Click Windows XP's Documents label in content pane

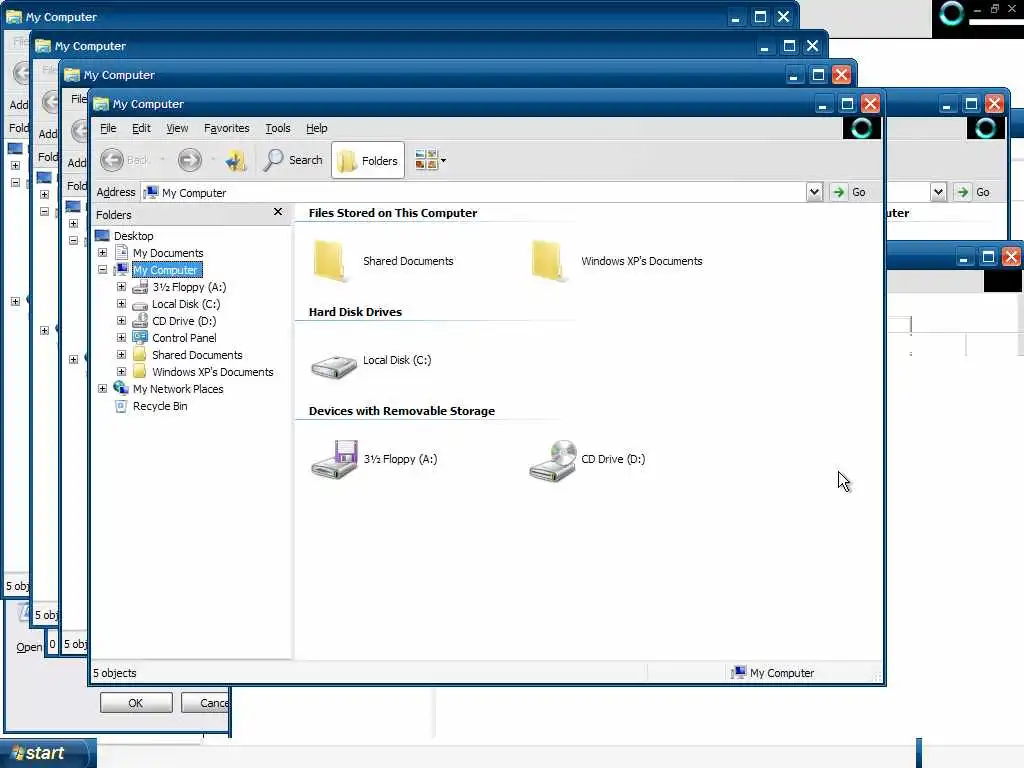642,261
